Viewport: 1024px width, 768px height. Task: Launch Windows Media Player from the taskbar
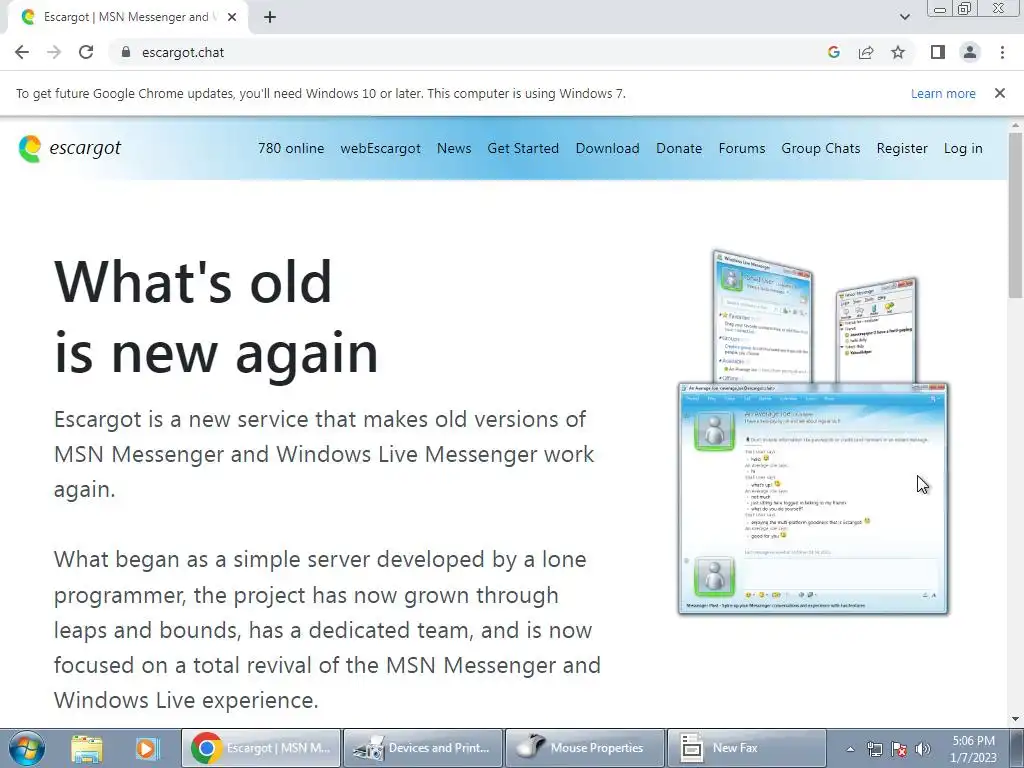click(146, 748)
